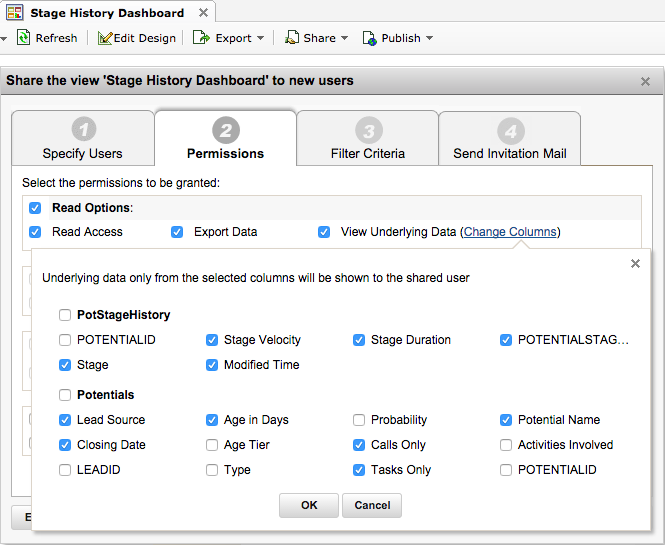Open the Export dropdown arrow
Screen dimensions: 665x545
pyautogui.click(x=260, y=38)
